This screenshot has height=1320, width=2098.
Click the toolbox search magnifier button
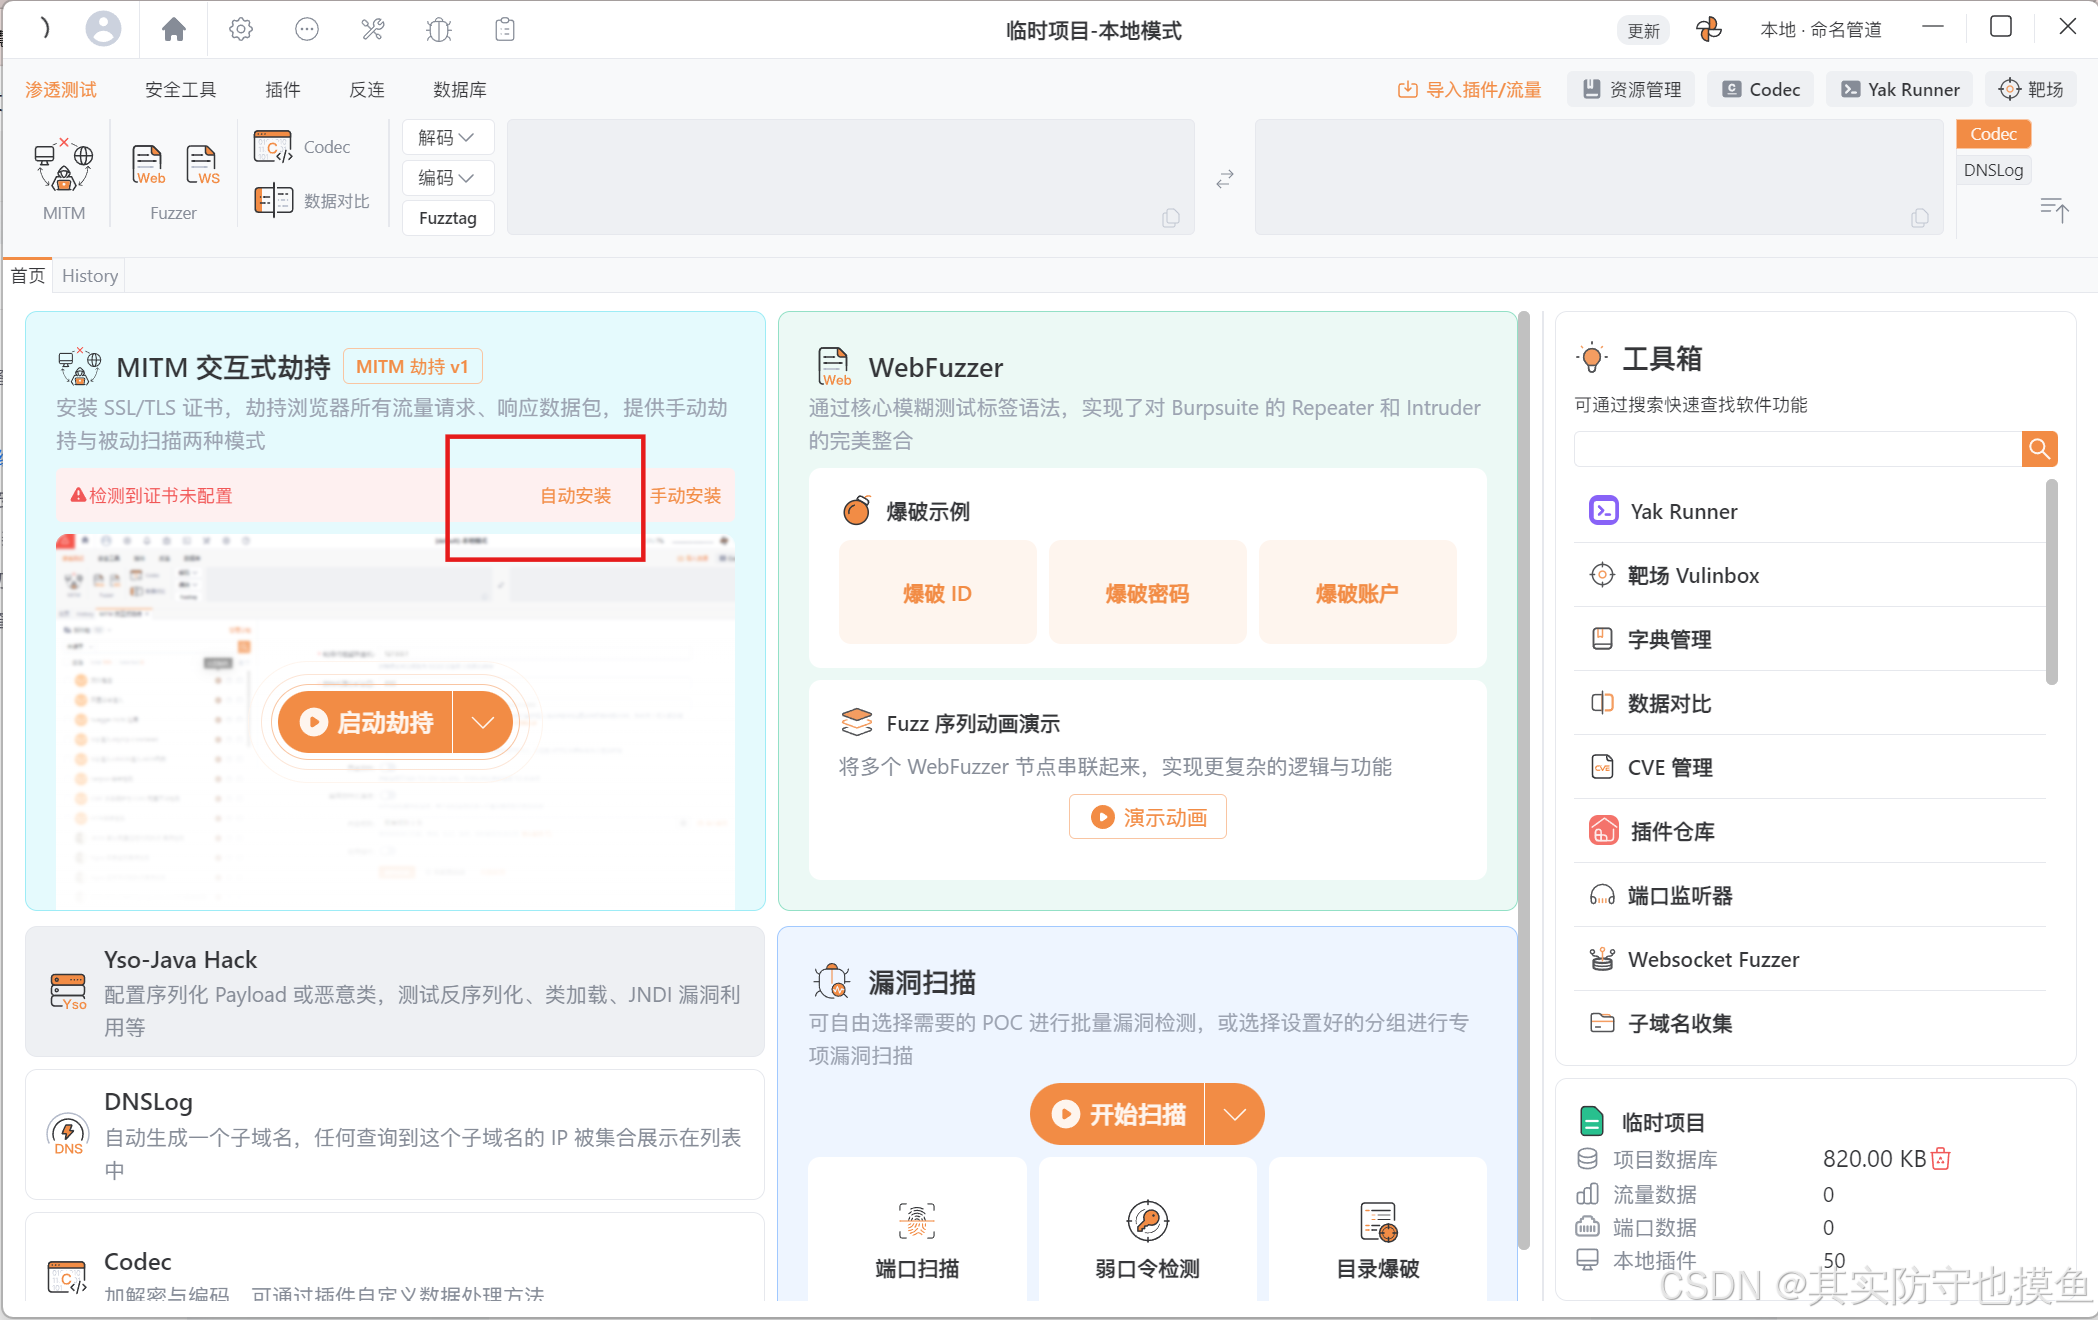coord(2039,449)
